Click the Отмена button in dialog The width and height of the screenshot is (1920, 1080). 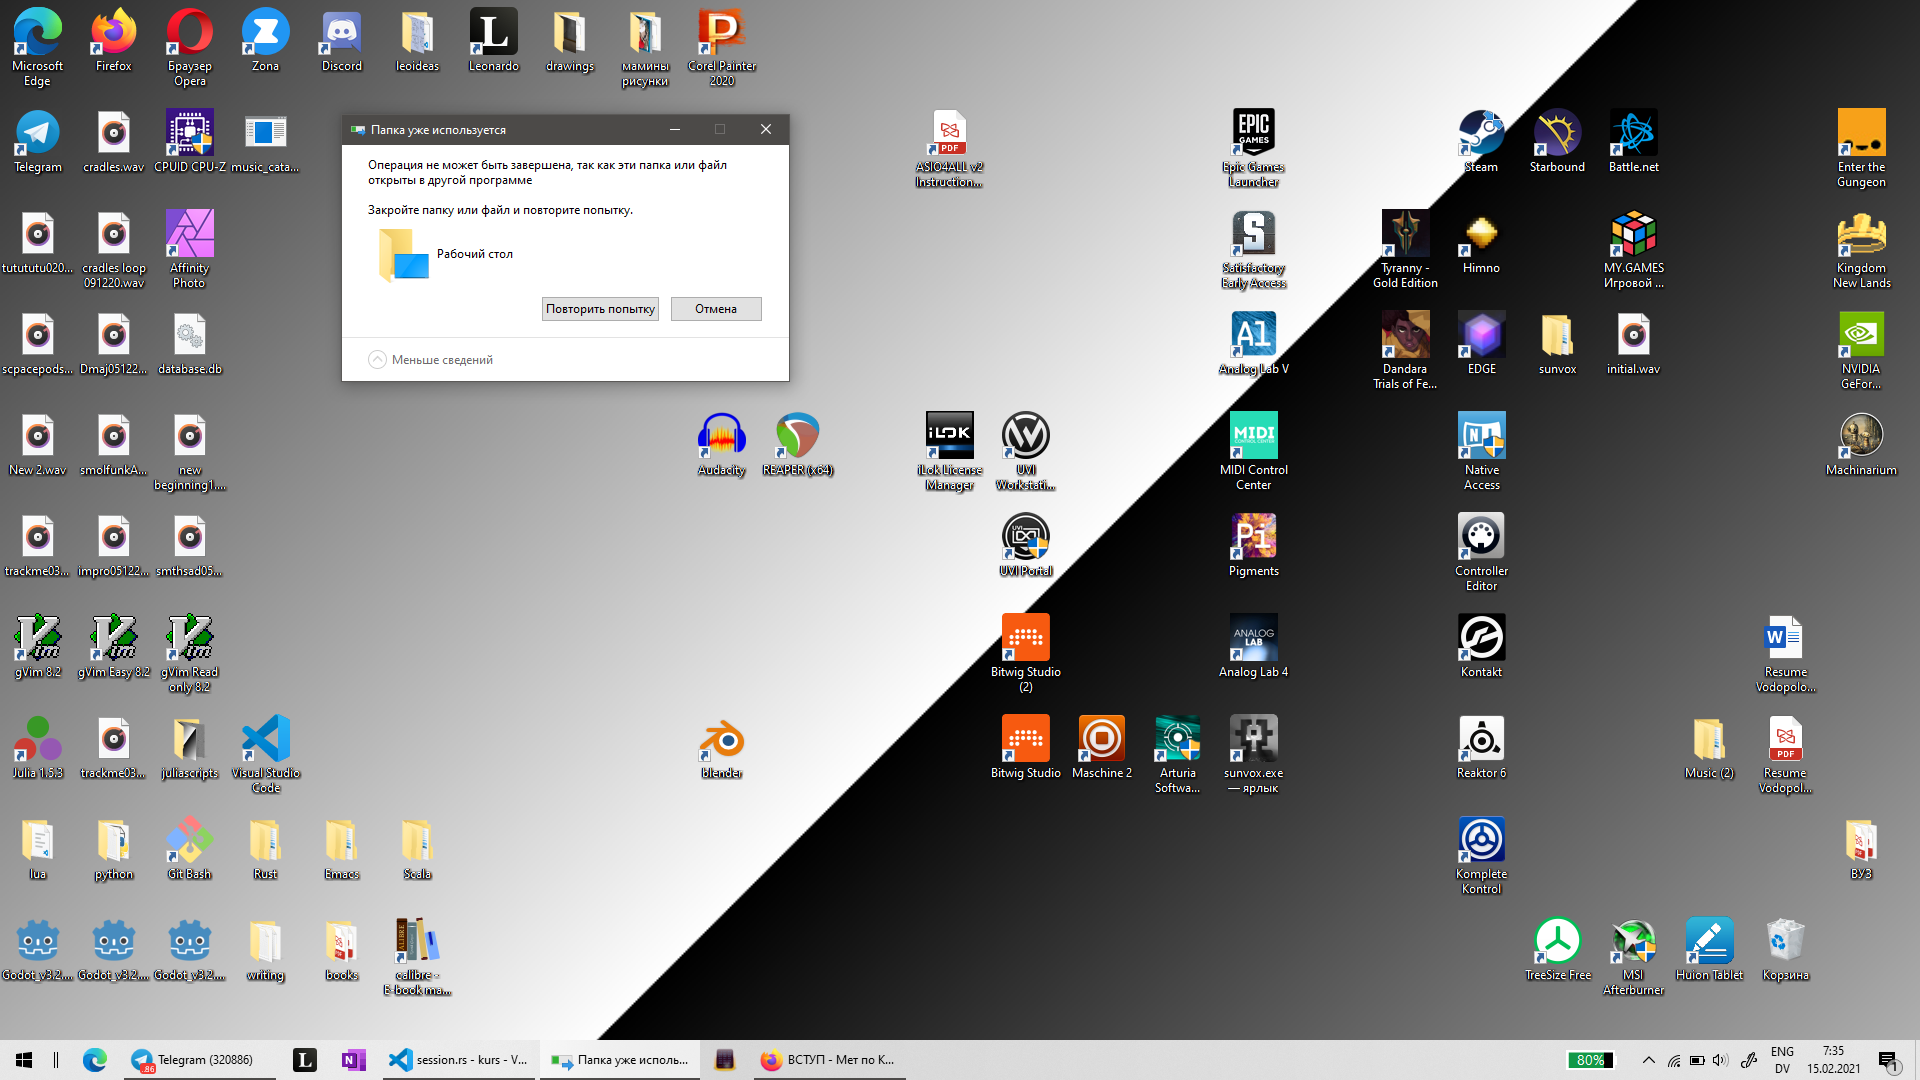(x=716, y=309)
